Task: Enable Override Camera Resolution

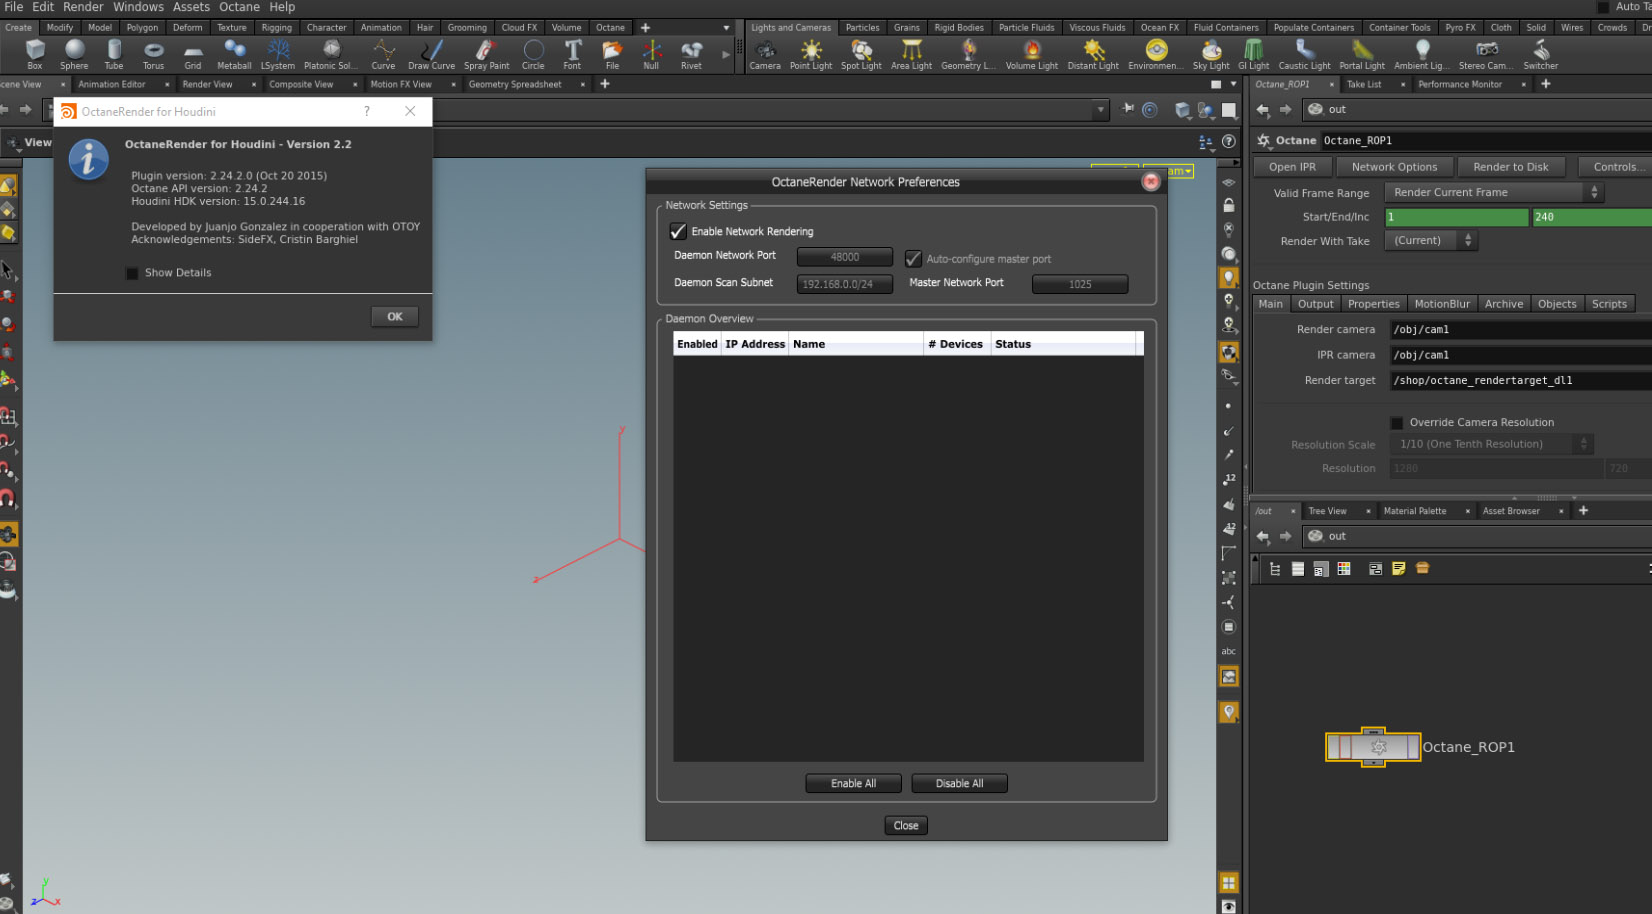Action: coord(1397,423)
